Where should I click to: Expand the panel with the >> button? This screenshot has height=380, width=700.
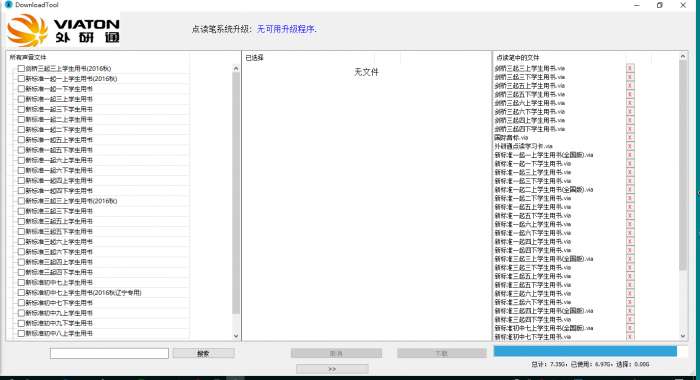[x=332, y=369]
